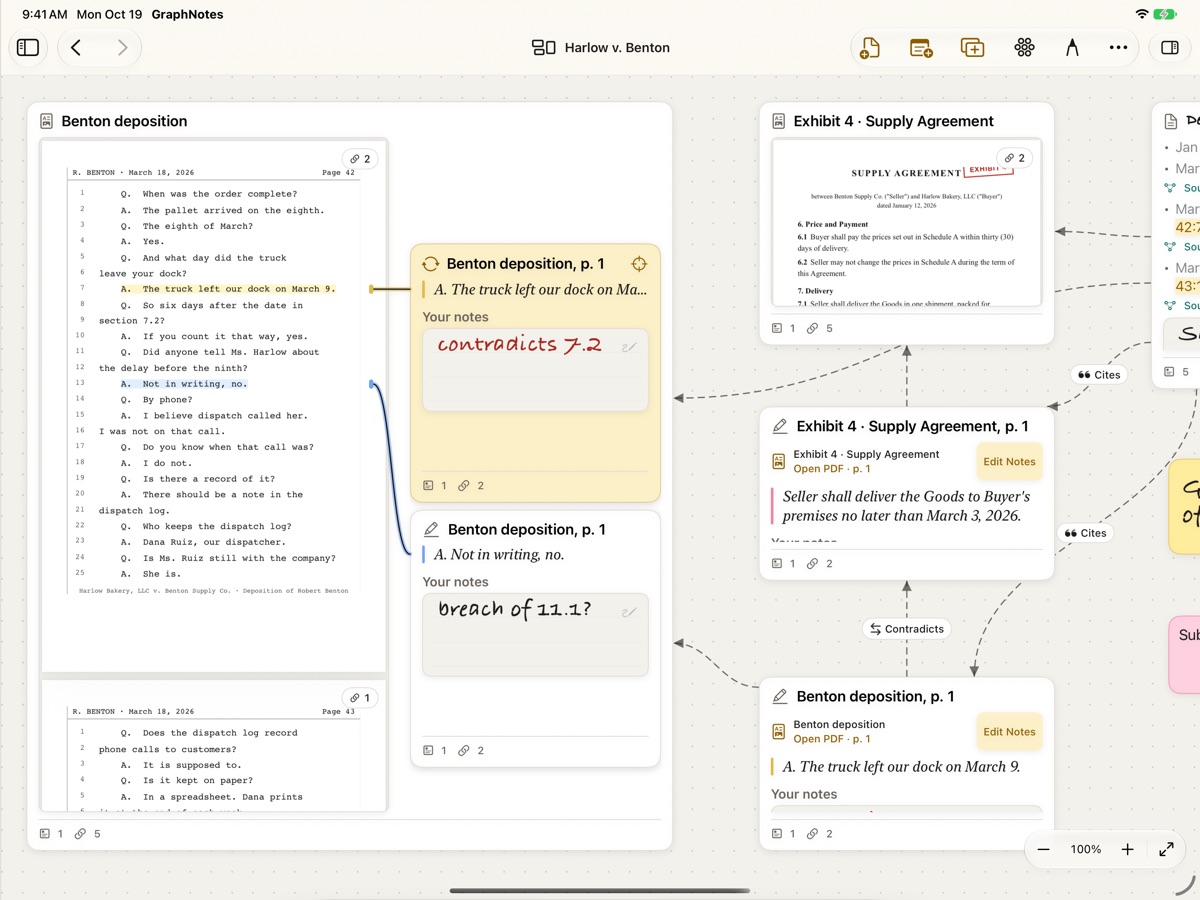Click 'Exhibit 4 · Supply Agreement' card title
The image size is (1200, 900).
point(893,121)
